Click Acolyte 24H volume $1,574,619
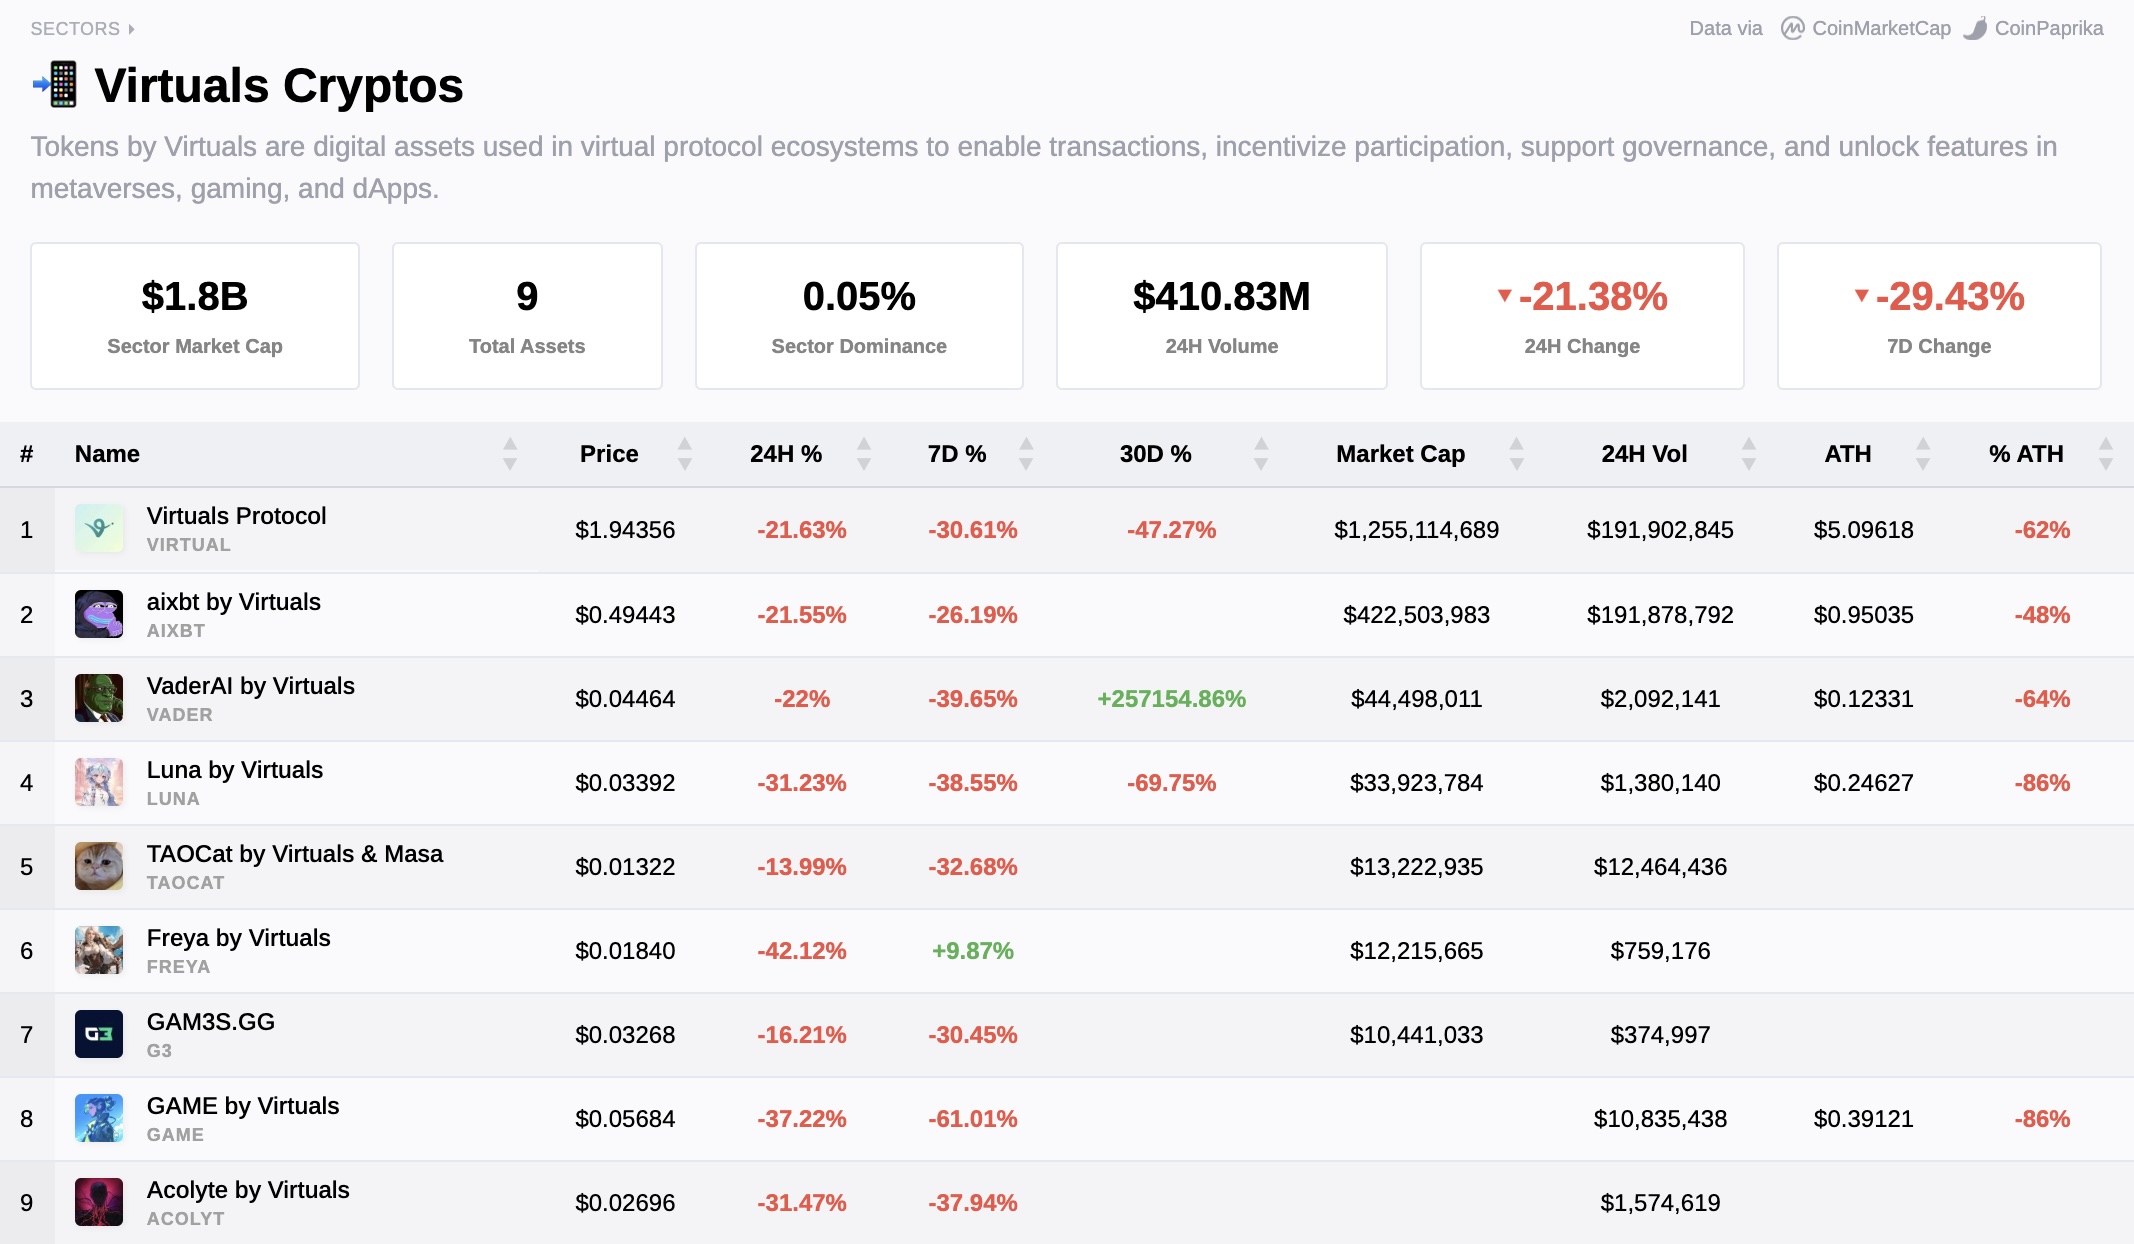Image resolution: width=2134 pixels, height=1244 pixels. click(x=1660, y=1203)
